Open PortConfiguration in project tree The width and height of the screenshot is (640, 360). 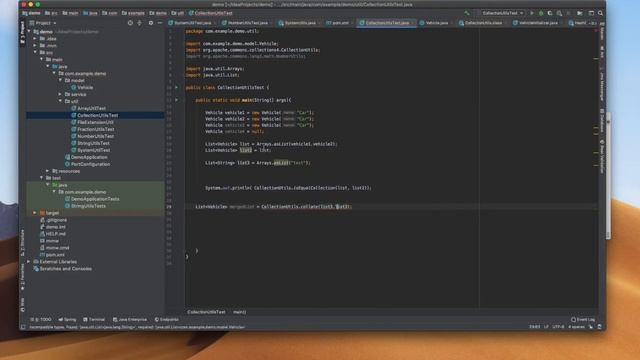point(90,164)
